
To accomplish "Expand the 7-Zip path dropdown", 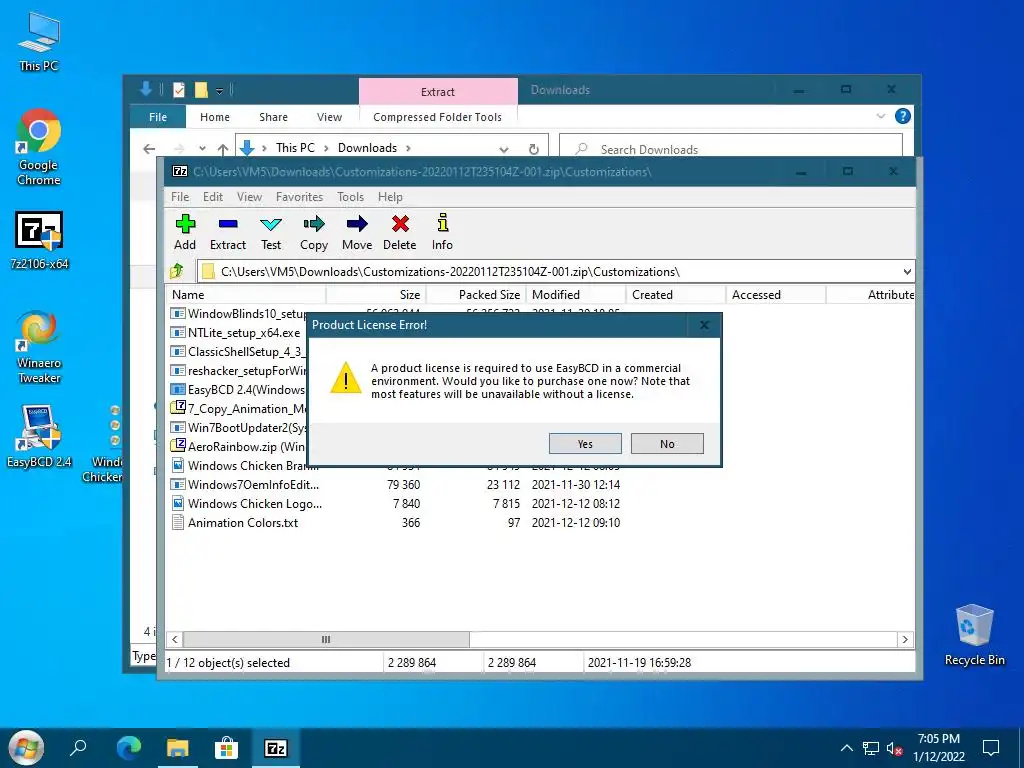I will (906, 272).
